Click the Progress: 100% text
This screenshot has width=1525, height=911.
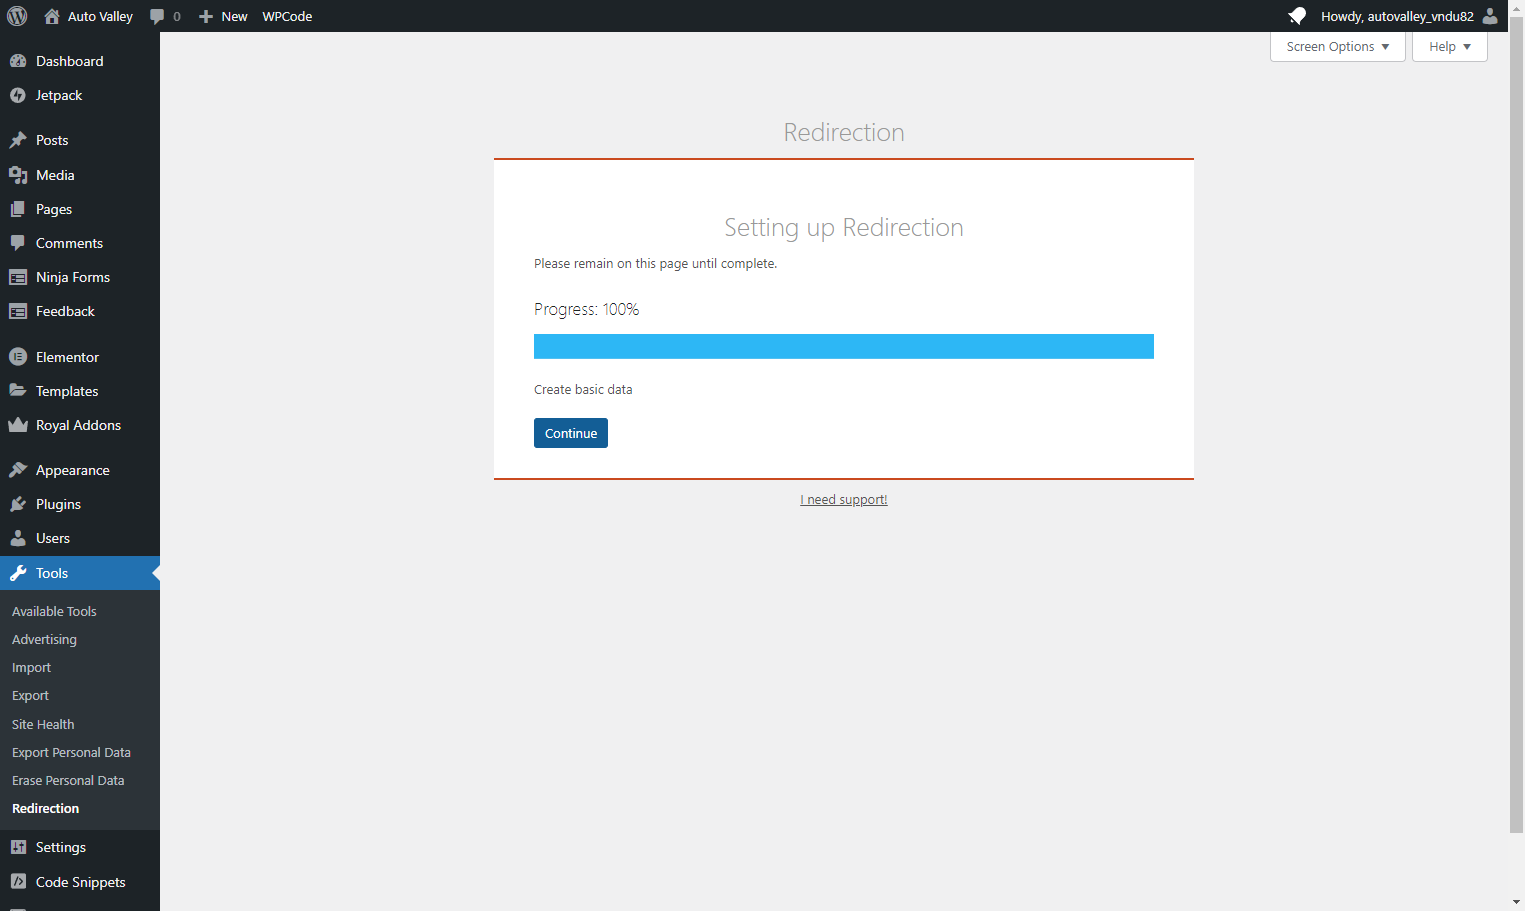tap(586, 309)
